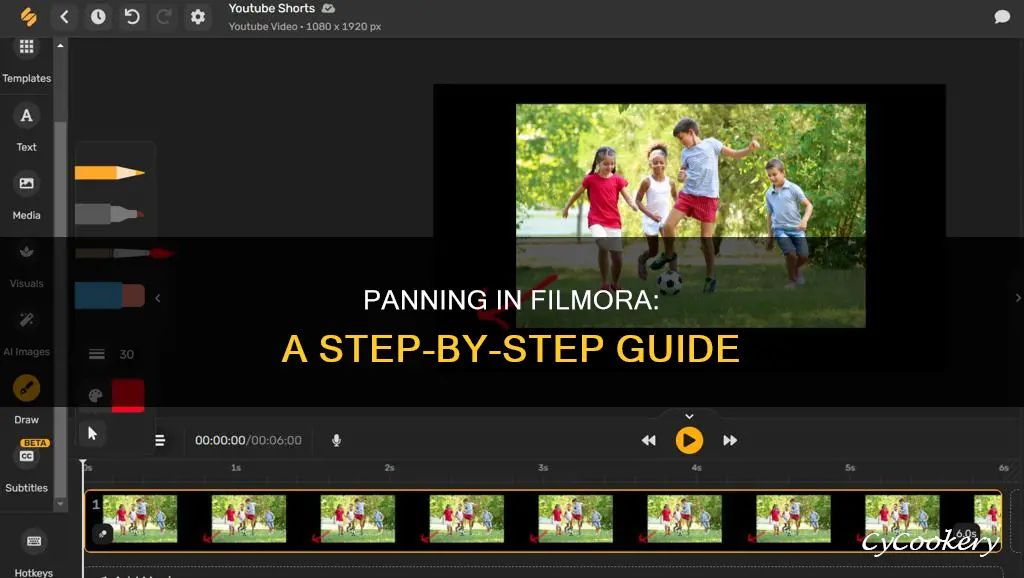Image resolution: width=1024 pixels, height=578 pixels.
Task: Open the timeline options list icon
Action: (160, 440)
